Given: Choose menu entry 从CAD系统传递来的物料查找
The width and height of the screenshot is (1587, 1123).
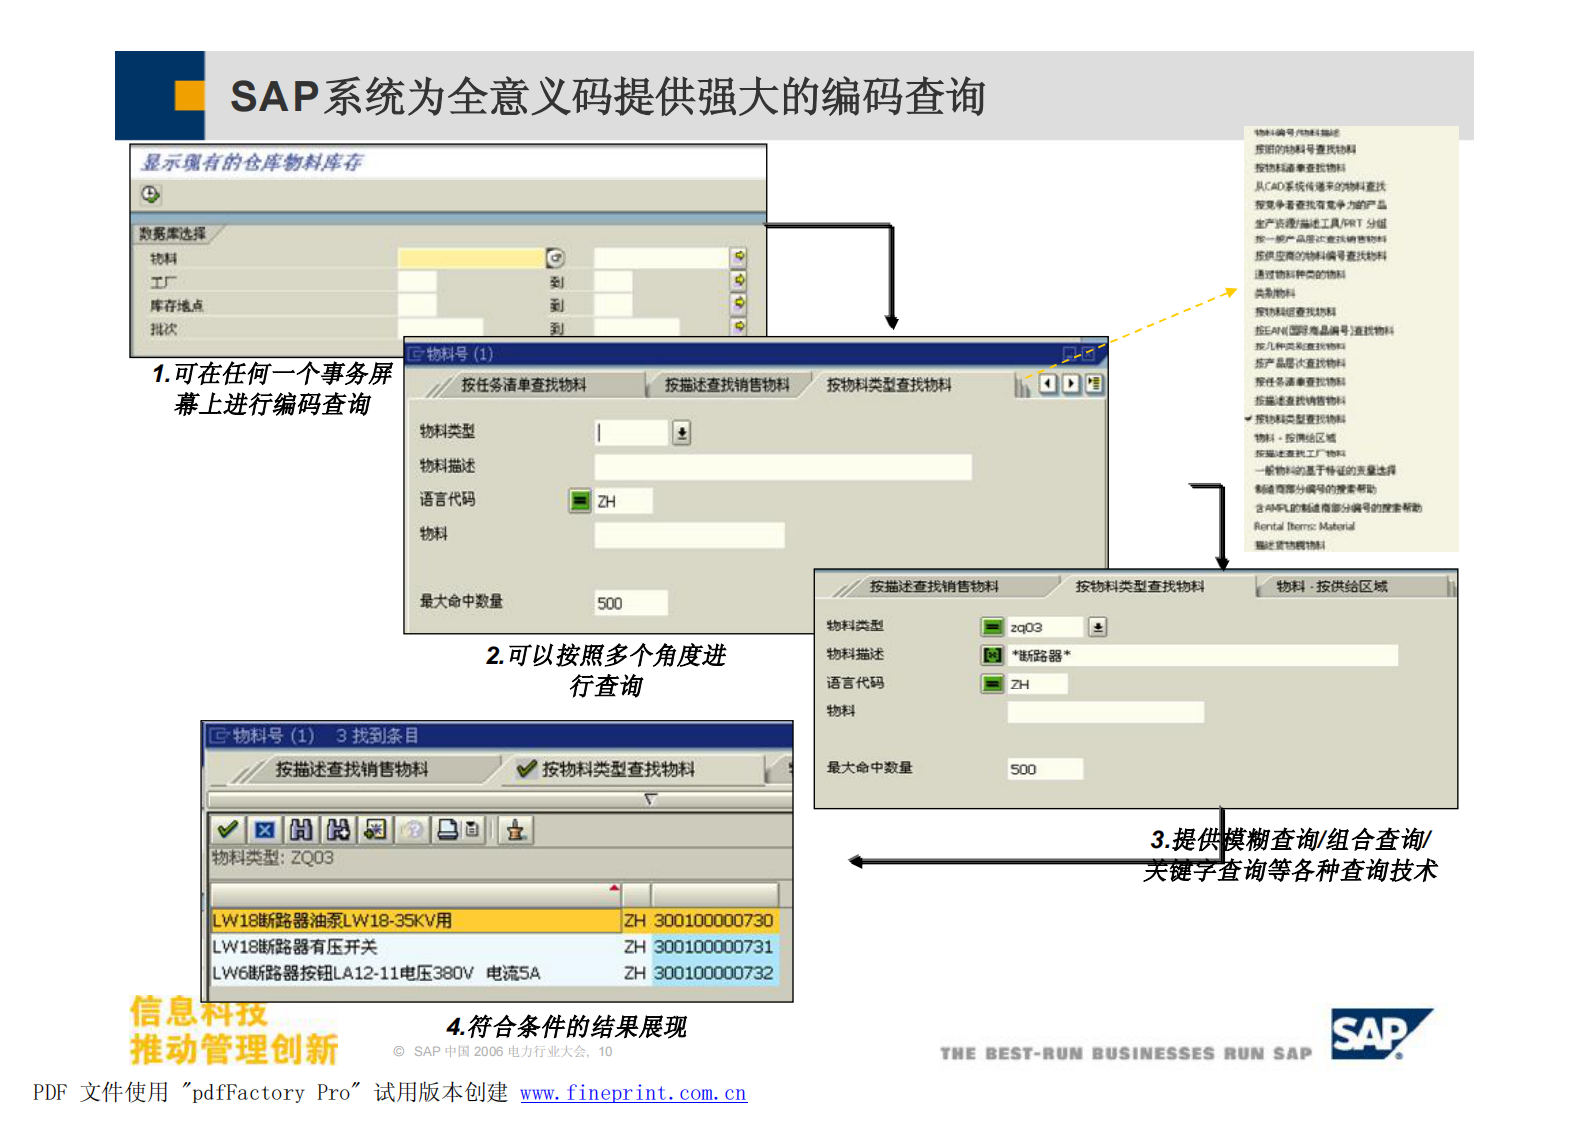Looking at the screenshot, I should click(x=1320, y=186).
